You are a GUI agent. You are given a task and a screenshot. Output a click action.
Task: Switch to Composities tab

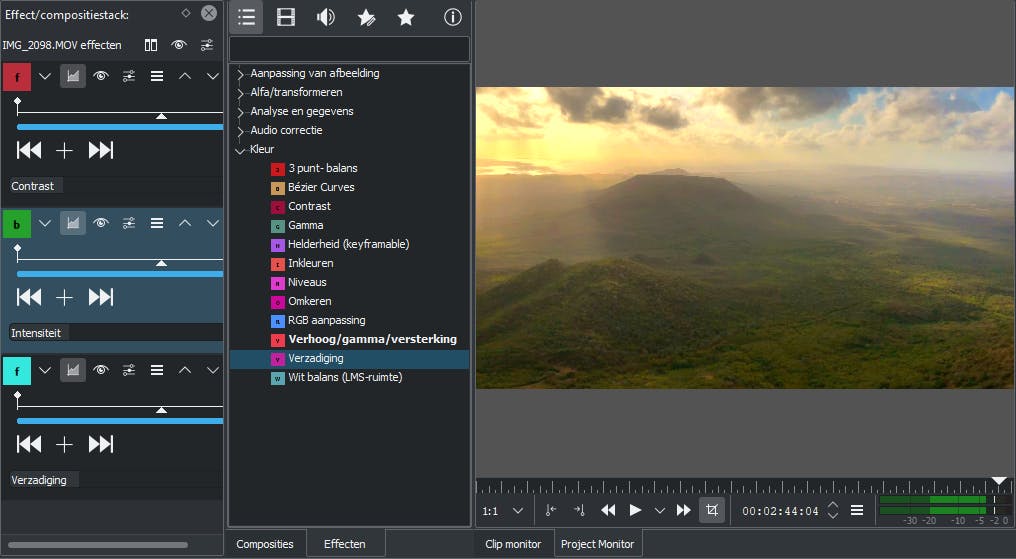coord(265,544)
